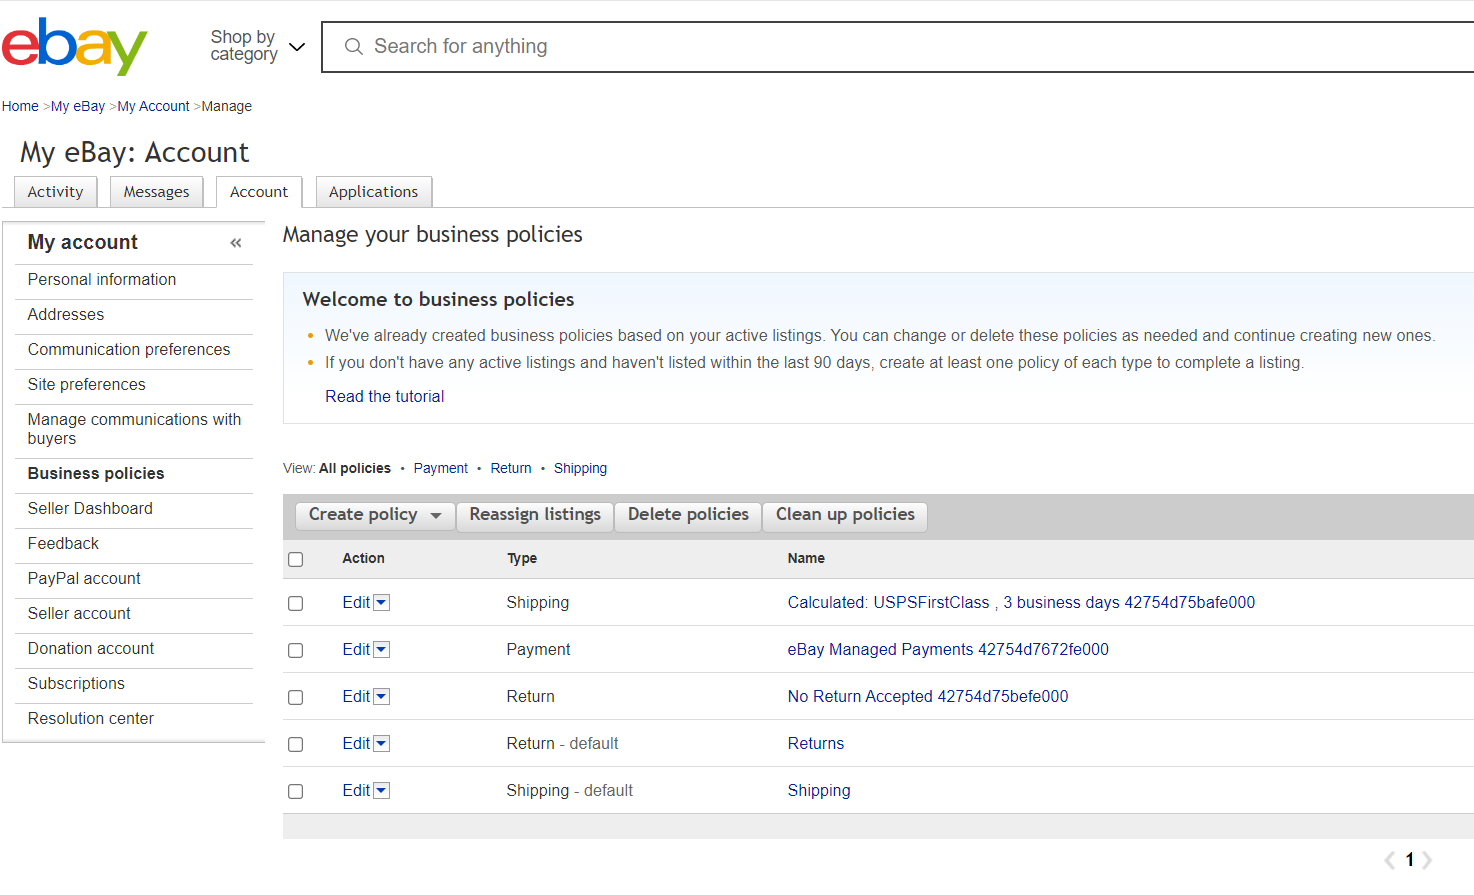
Task: Check the Calculated USPSFirstClass shipping policy row
Action: tap(295, 603)
